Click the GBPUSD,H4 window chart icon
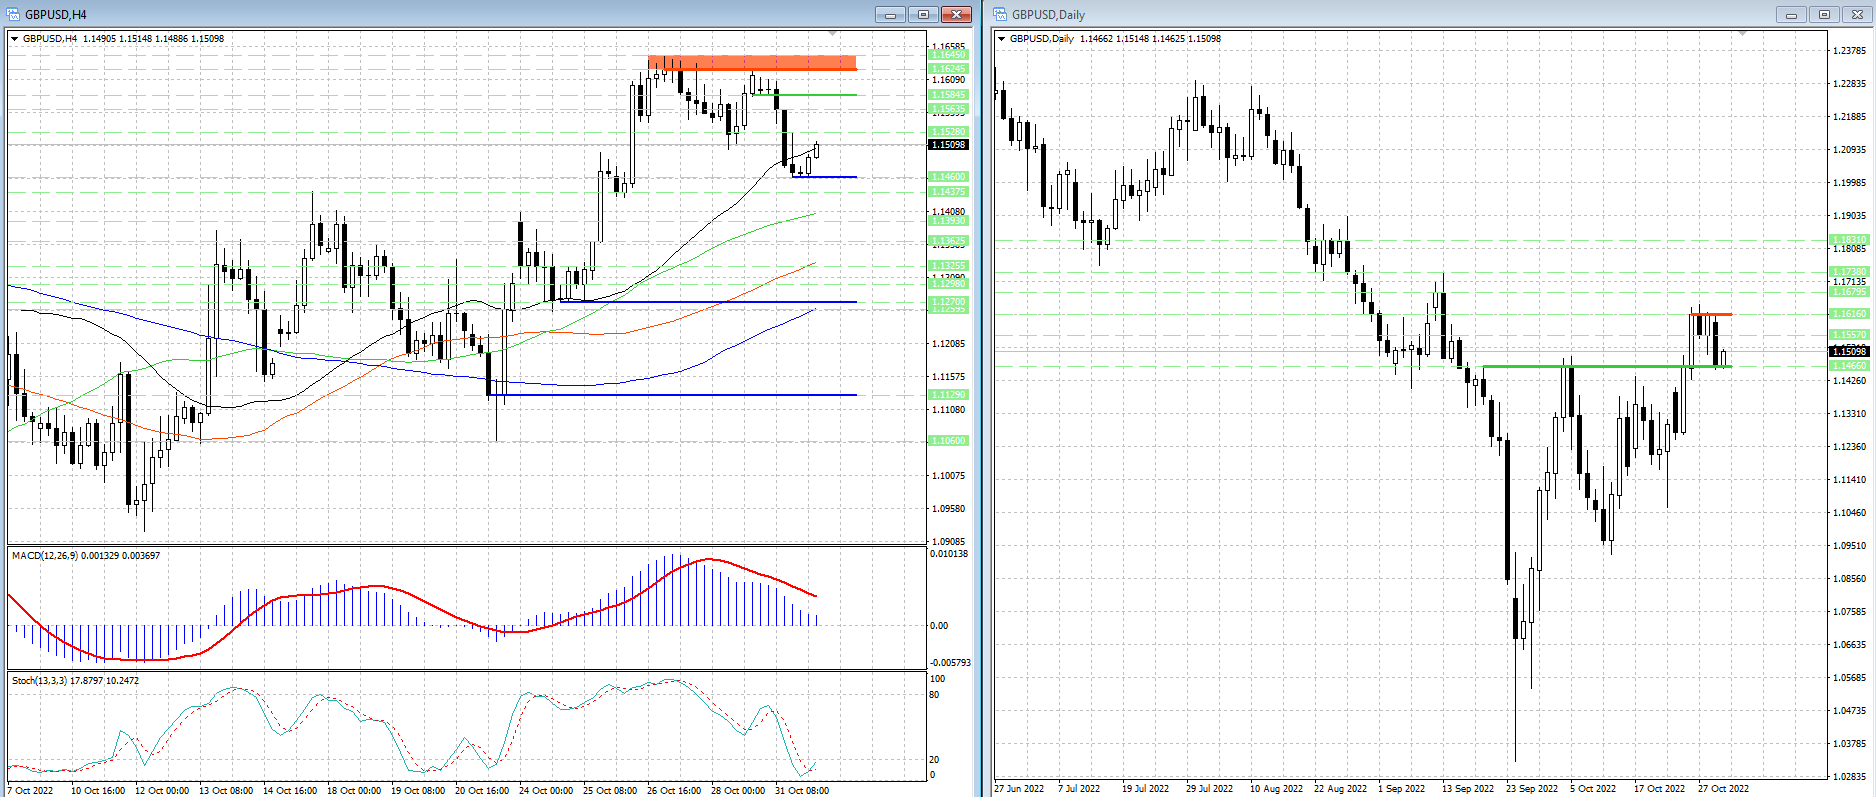Image resolution: width=1876 pixels, height=797 pixels. click(x=13, y=14)
